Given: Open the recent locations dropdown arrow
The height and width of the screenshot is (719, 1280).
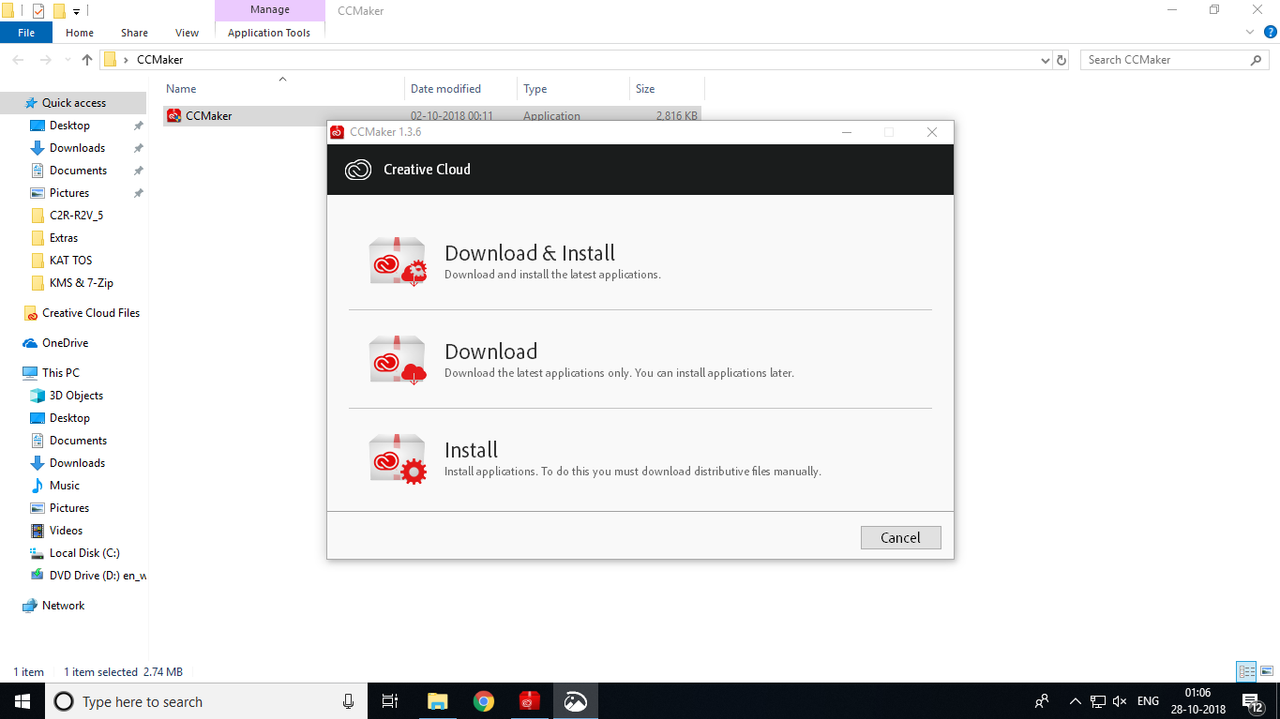Looking at the screenshot, I should [68, 60].
